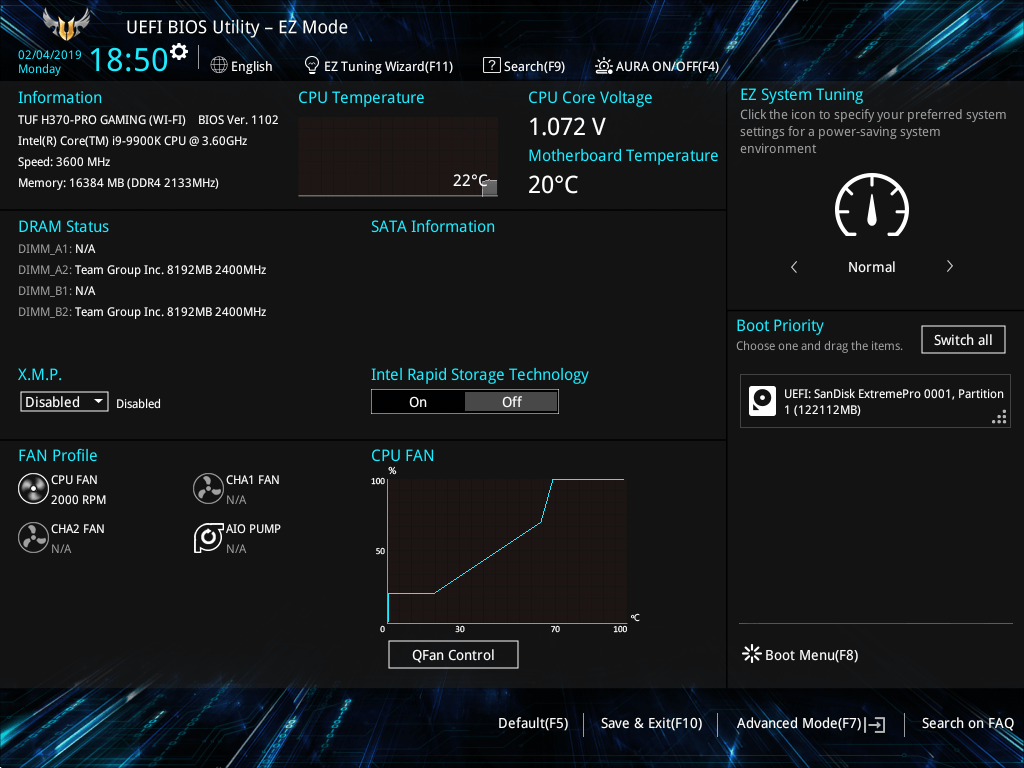Viewport: 1024px width, 768px height.
Task: Select the UEFI SanDisk ExtremePro boot entry
Action: coord(875,402)
